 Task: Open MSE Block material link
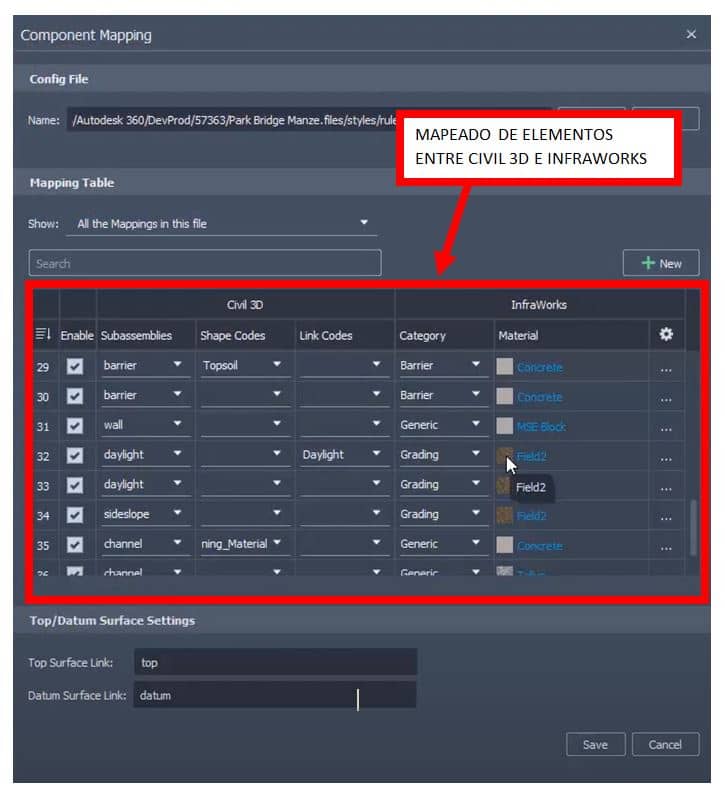point(542,427)
